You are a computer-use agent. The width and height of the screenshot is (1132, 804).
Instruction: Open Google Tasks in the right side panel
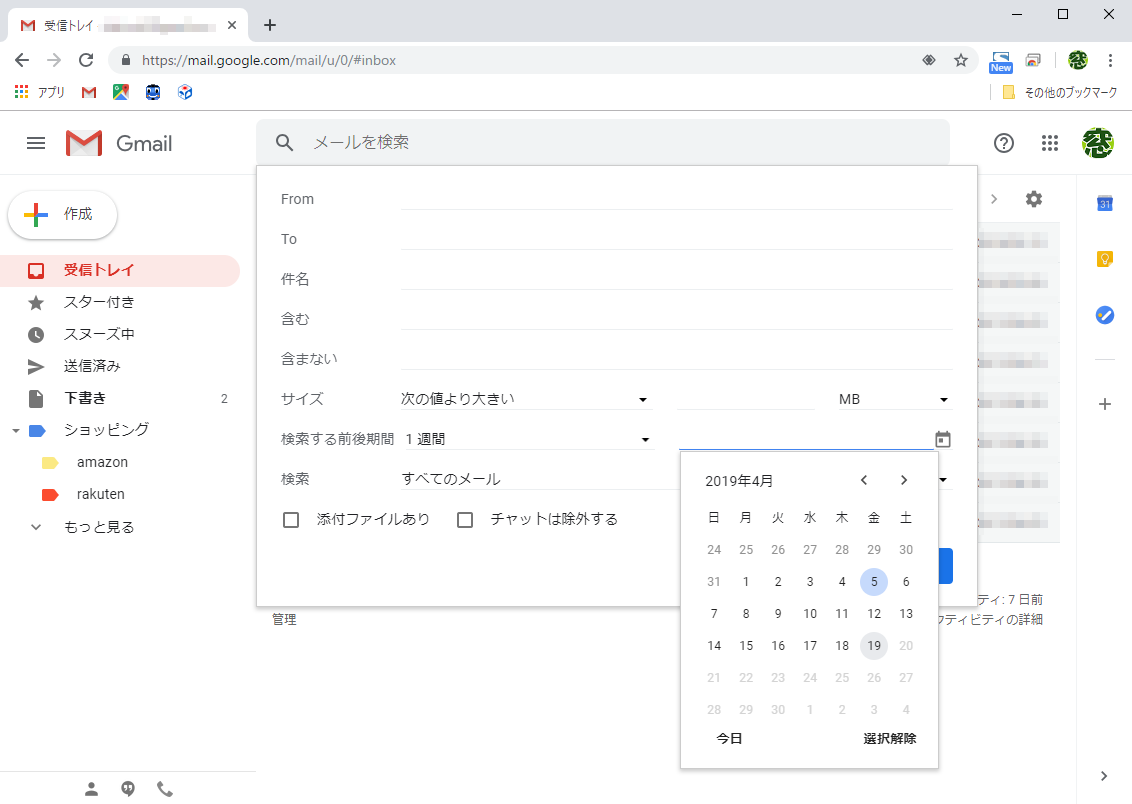pyautogui.click(x=1104, y=315)
